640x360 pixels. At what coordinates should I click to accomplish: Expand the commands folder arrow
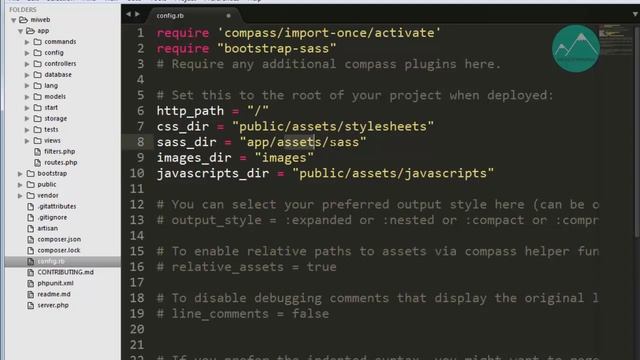pyautogui.click(x=27, y=42)
